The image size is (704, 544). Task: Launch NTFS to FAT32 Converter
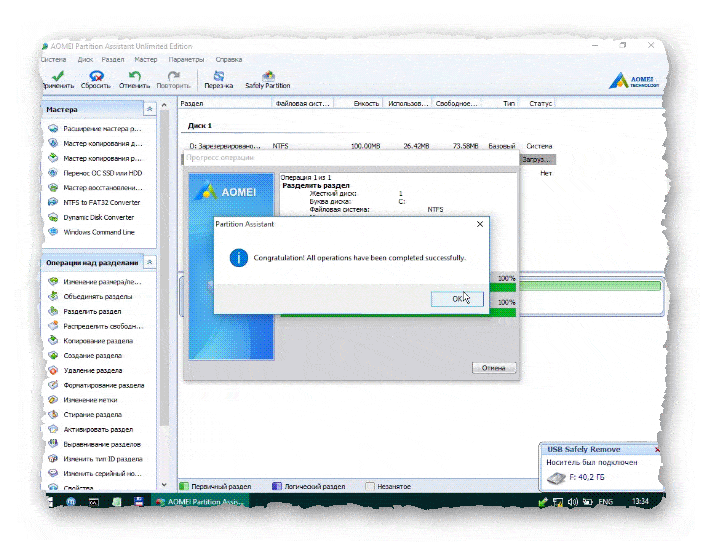pyautogui.click(x=94, y=202)
